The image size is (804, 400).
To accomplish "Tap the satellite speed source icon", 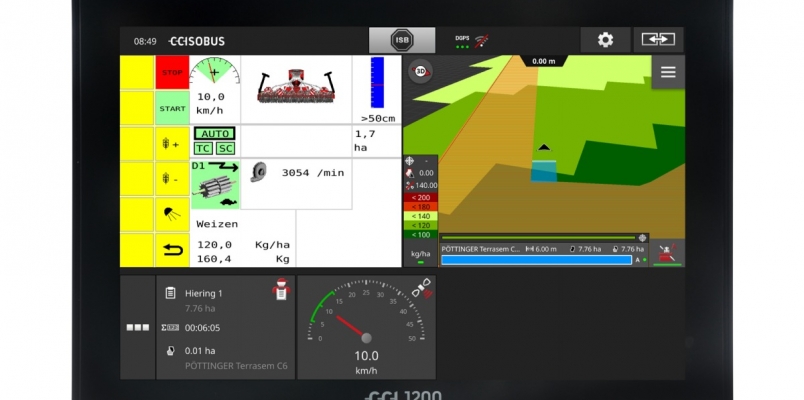I will coord(423,288).
